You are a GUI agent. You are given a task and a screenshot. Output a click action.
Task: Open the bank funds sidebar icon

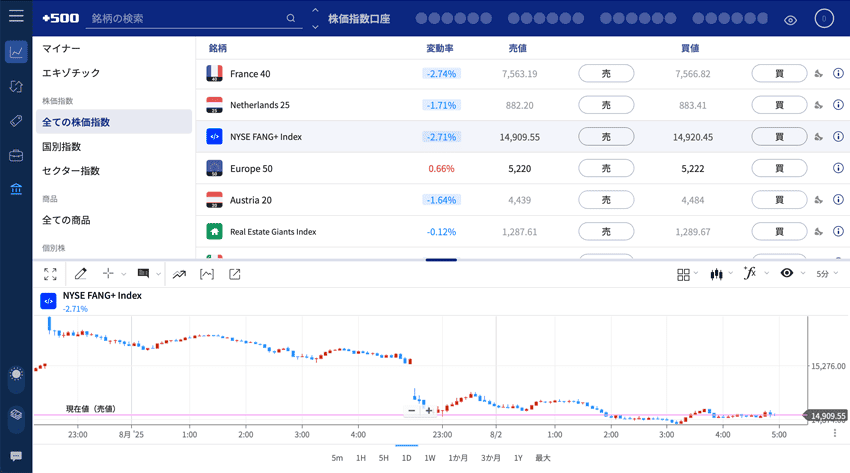click(x=16, y=189)
